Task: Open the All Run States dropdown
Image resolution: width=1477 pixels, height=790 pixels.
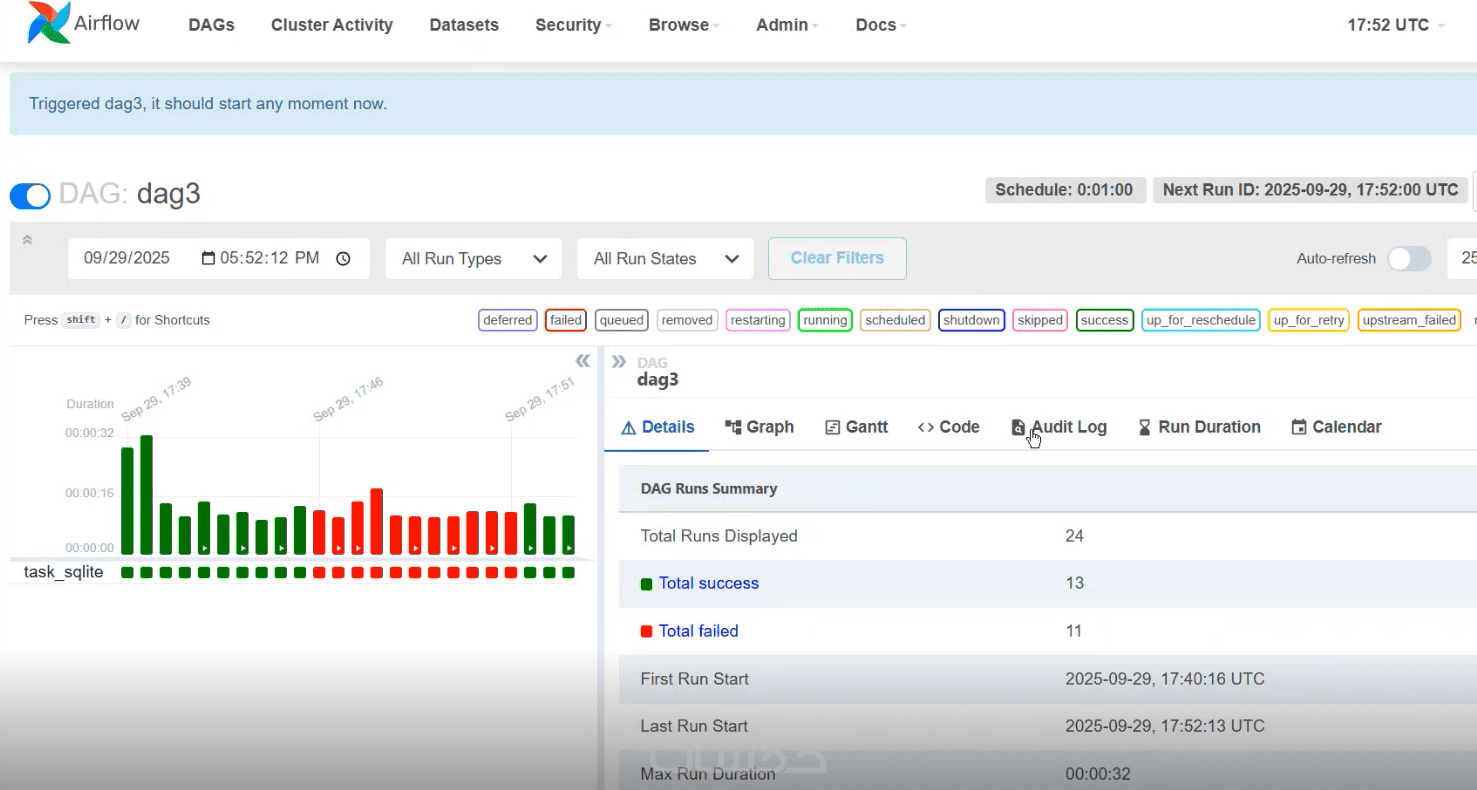Action: pos(665,259)
